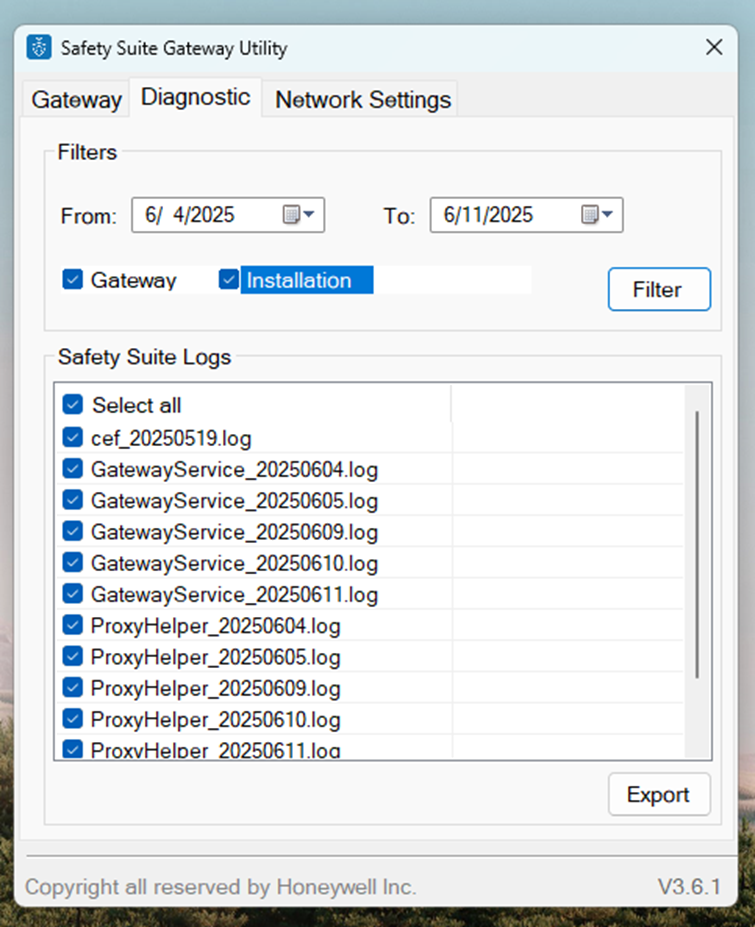Close the Safety Suite Gateway Utility window
Screen dimensions: 755x927
(714, 47)
